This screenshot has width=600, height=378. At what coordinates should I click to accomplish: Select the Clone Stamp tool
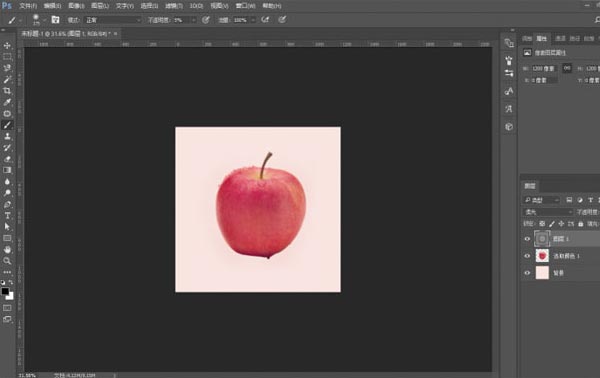point(7,136)
